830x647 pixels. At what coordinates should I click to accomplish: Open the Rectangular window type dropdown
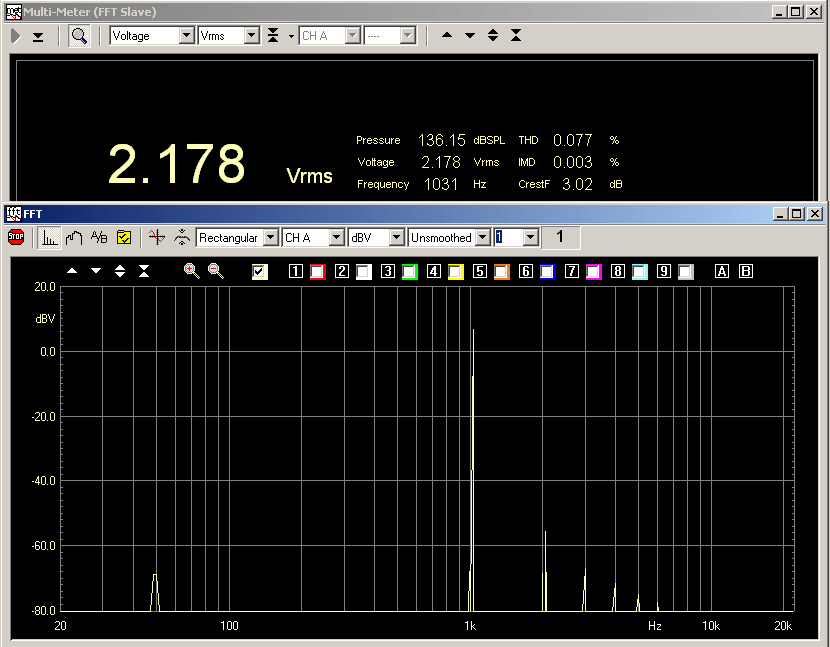270,238
